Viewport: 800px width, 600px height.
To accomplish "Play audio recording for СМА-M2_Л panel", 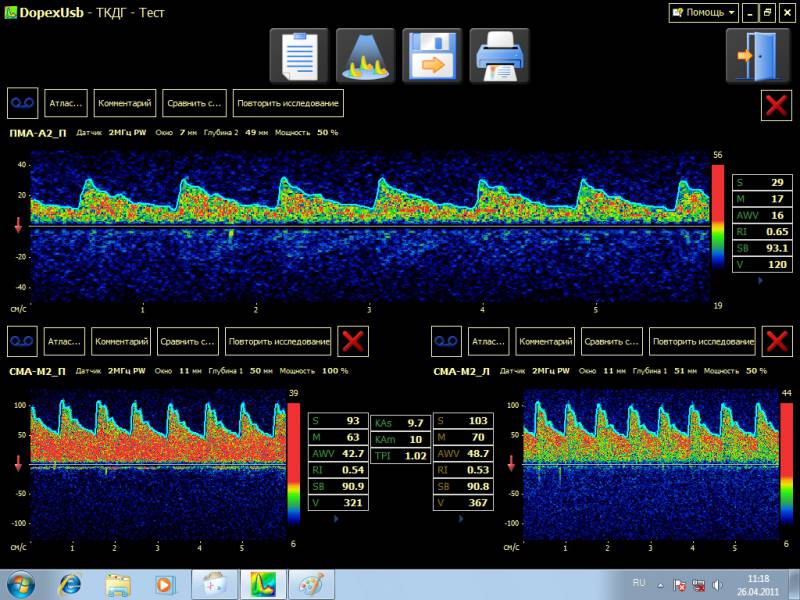I will 446,341.
